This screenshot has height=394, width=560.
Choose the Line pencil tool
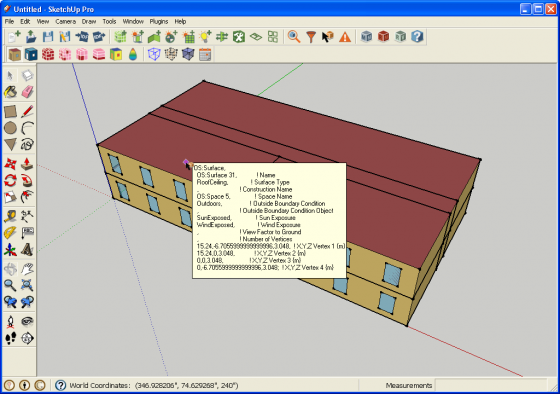click(27, 111)
